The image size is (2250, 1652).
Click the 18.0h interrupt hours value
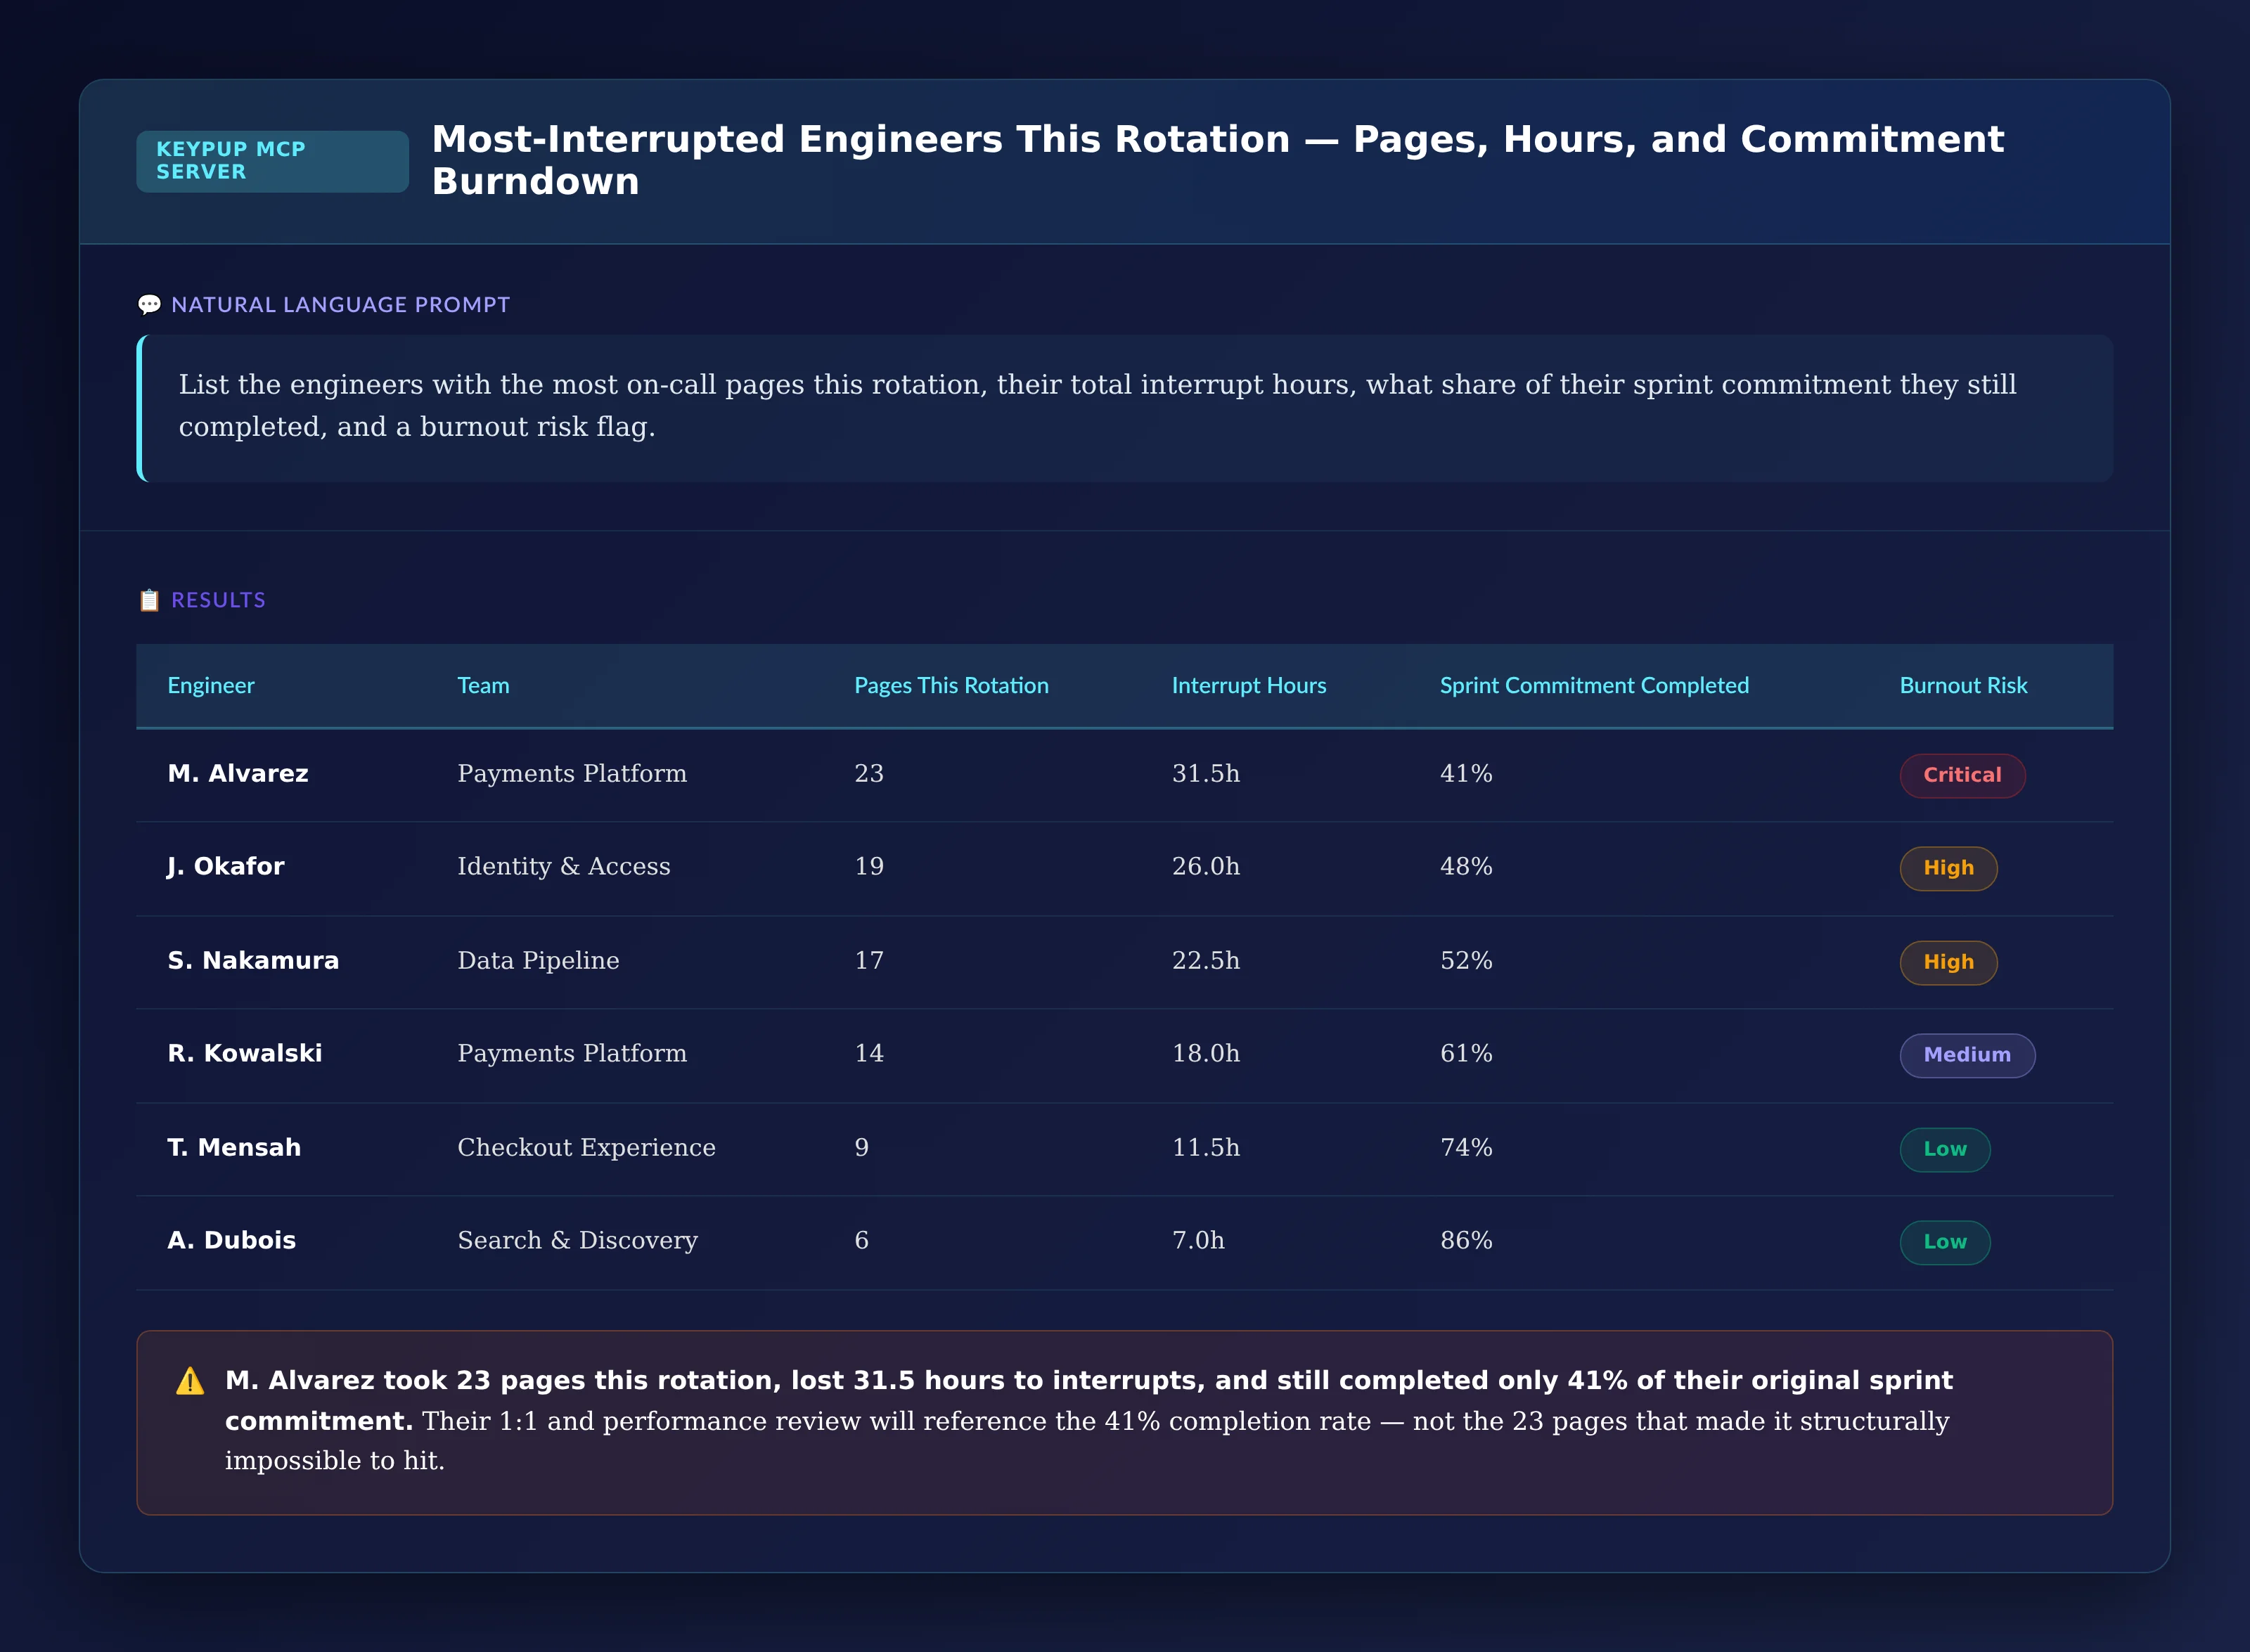click(1206, 1054)
